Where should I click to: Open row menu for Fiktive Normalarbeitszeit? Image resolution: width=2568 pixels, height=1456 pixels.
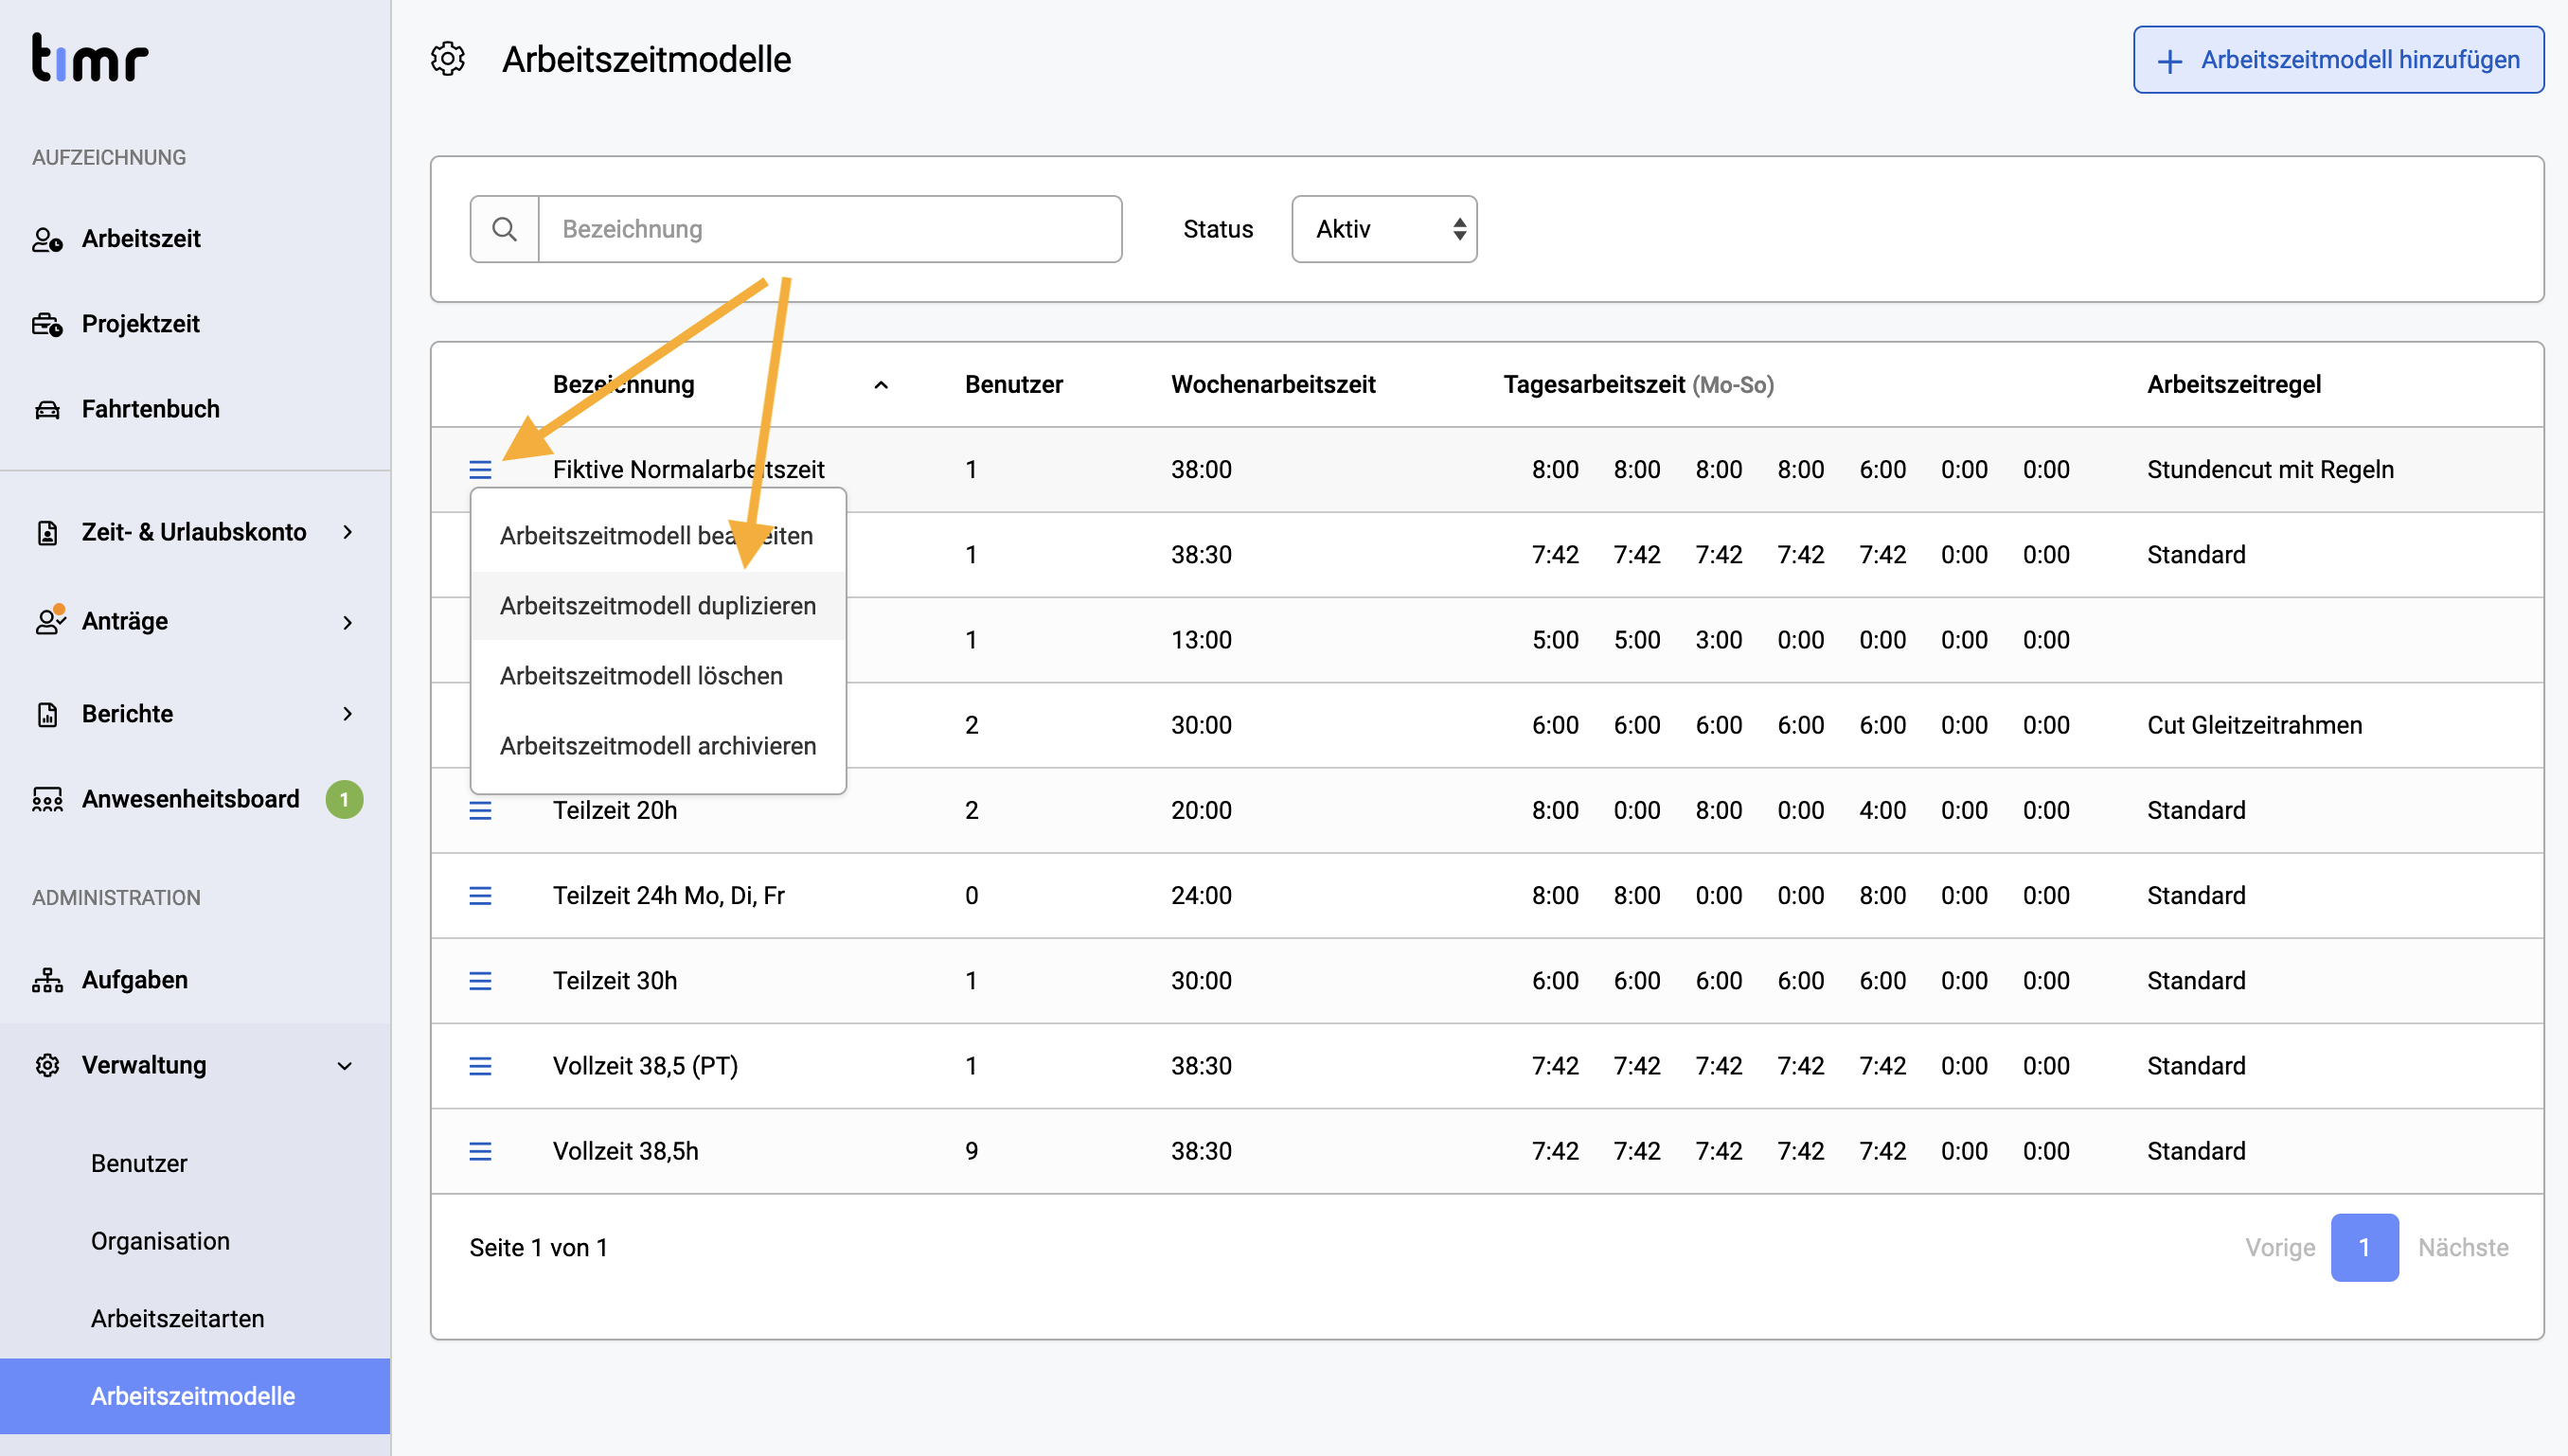480,469
